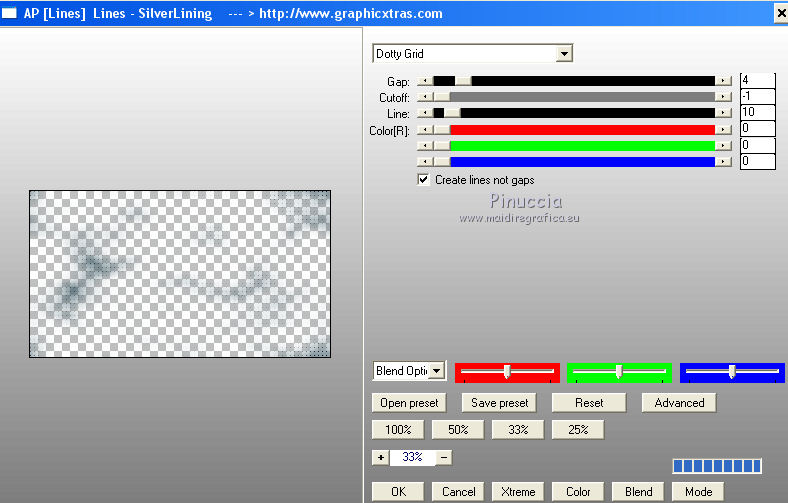The height and width of the screenshot is (503, 788).
Task: Toggle Create lines not gaps checkbox
Action: click(424, 180)
